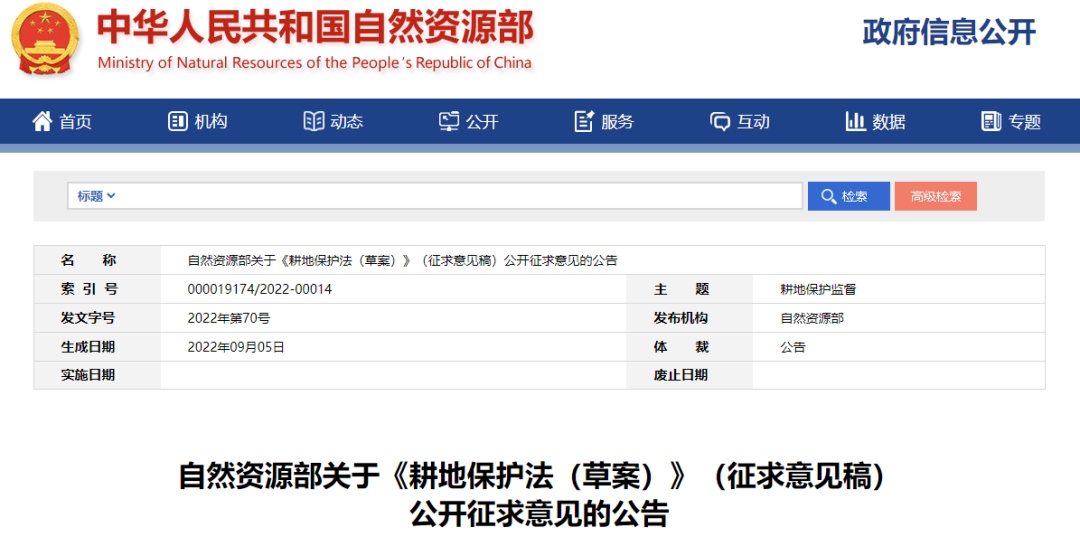The image size is (1080, 537).
Task: Click the home icon beside 首页
Action: (42, 121)
